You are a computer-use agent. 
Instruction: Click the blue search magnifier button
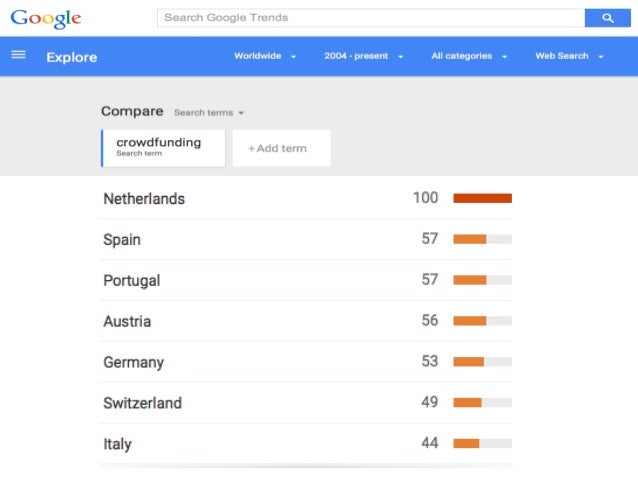606,18
